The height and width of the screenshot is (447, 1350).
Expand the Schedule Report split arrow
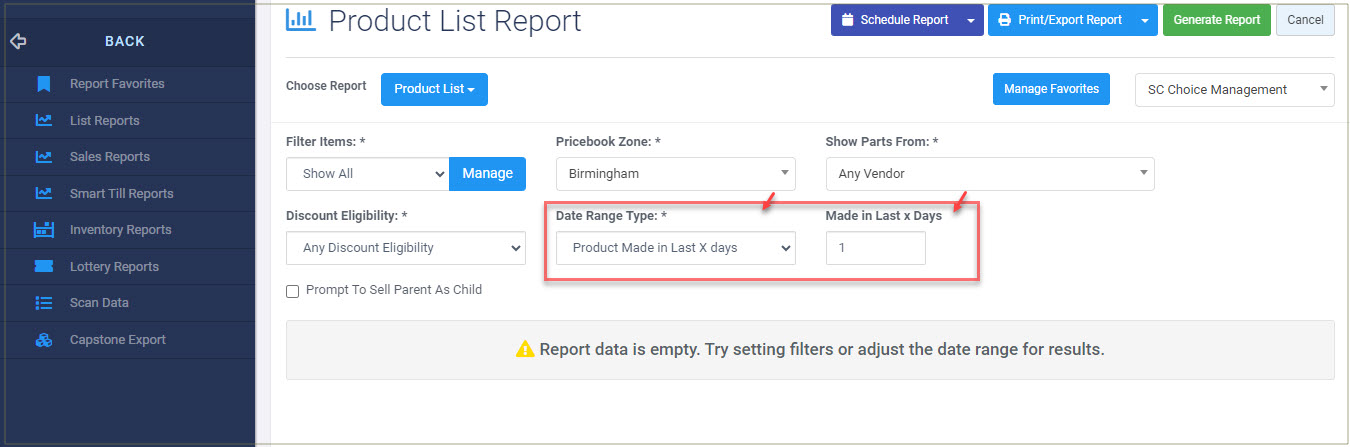click(x=971, y=20)
